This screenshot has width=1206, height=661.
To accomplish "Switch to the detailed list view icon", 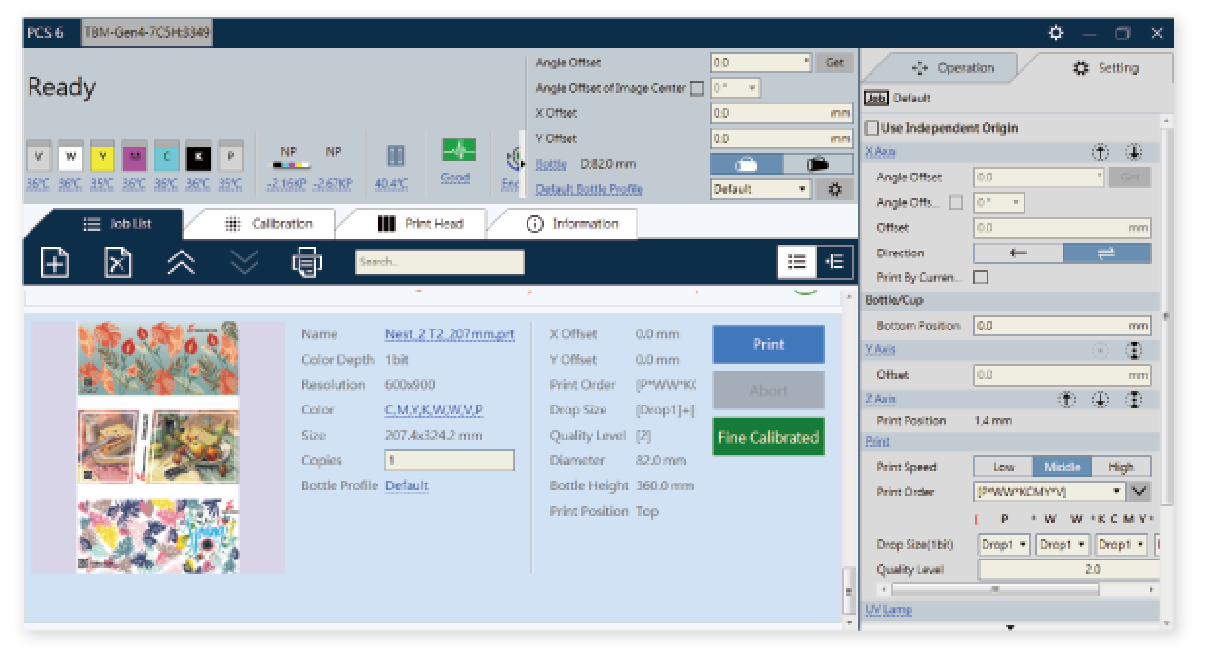I will click(796, 261).
